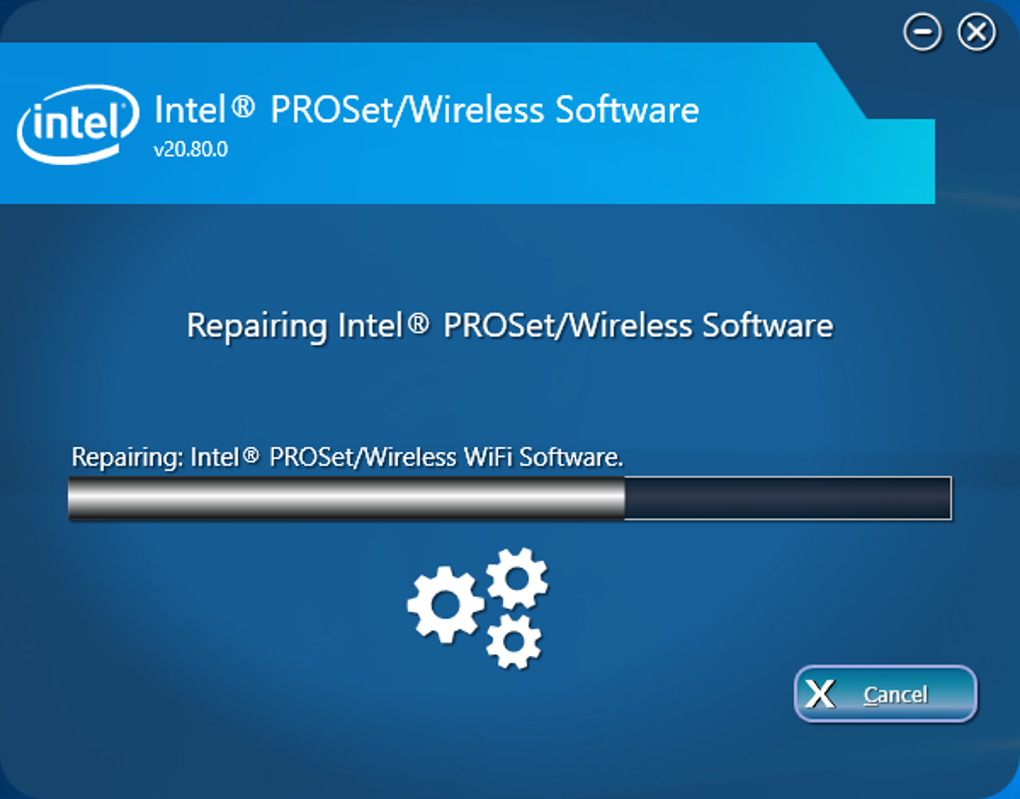Click the small lower gear icon
The height and width of the screenshot is (799, 1020).
(514, 642)
